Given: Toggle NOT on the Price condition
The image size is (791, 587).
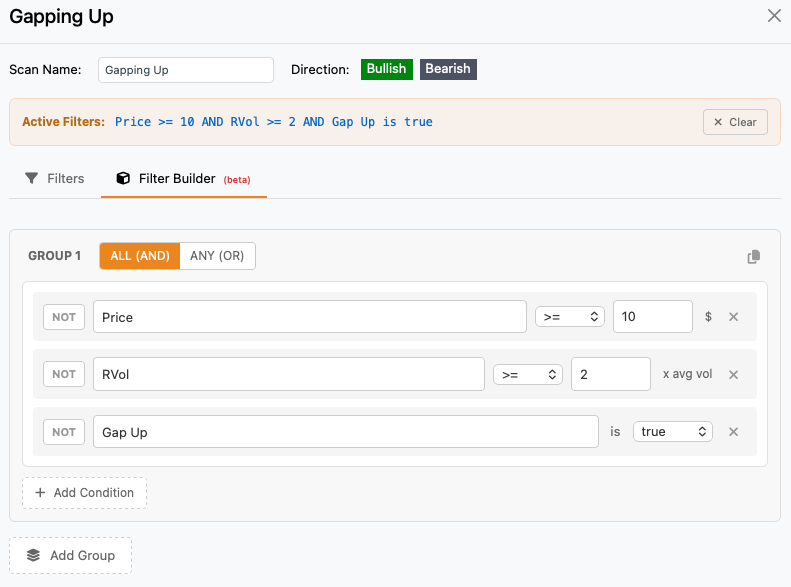Looking at the screenshot, I should pos(64,317).
